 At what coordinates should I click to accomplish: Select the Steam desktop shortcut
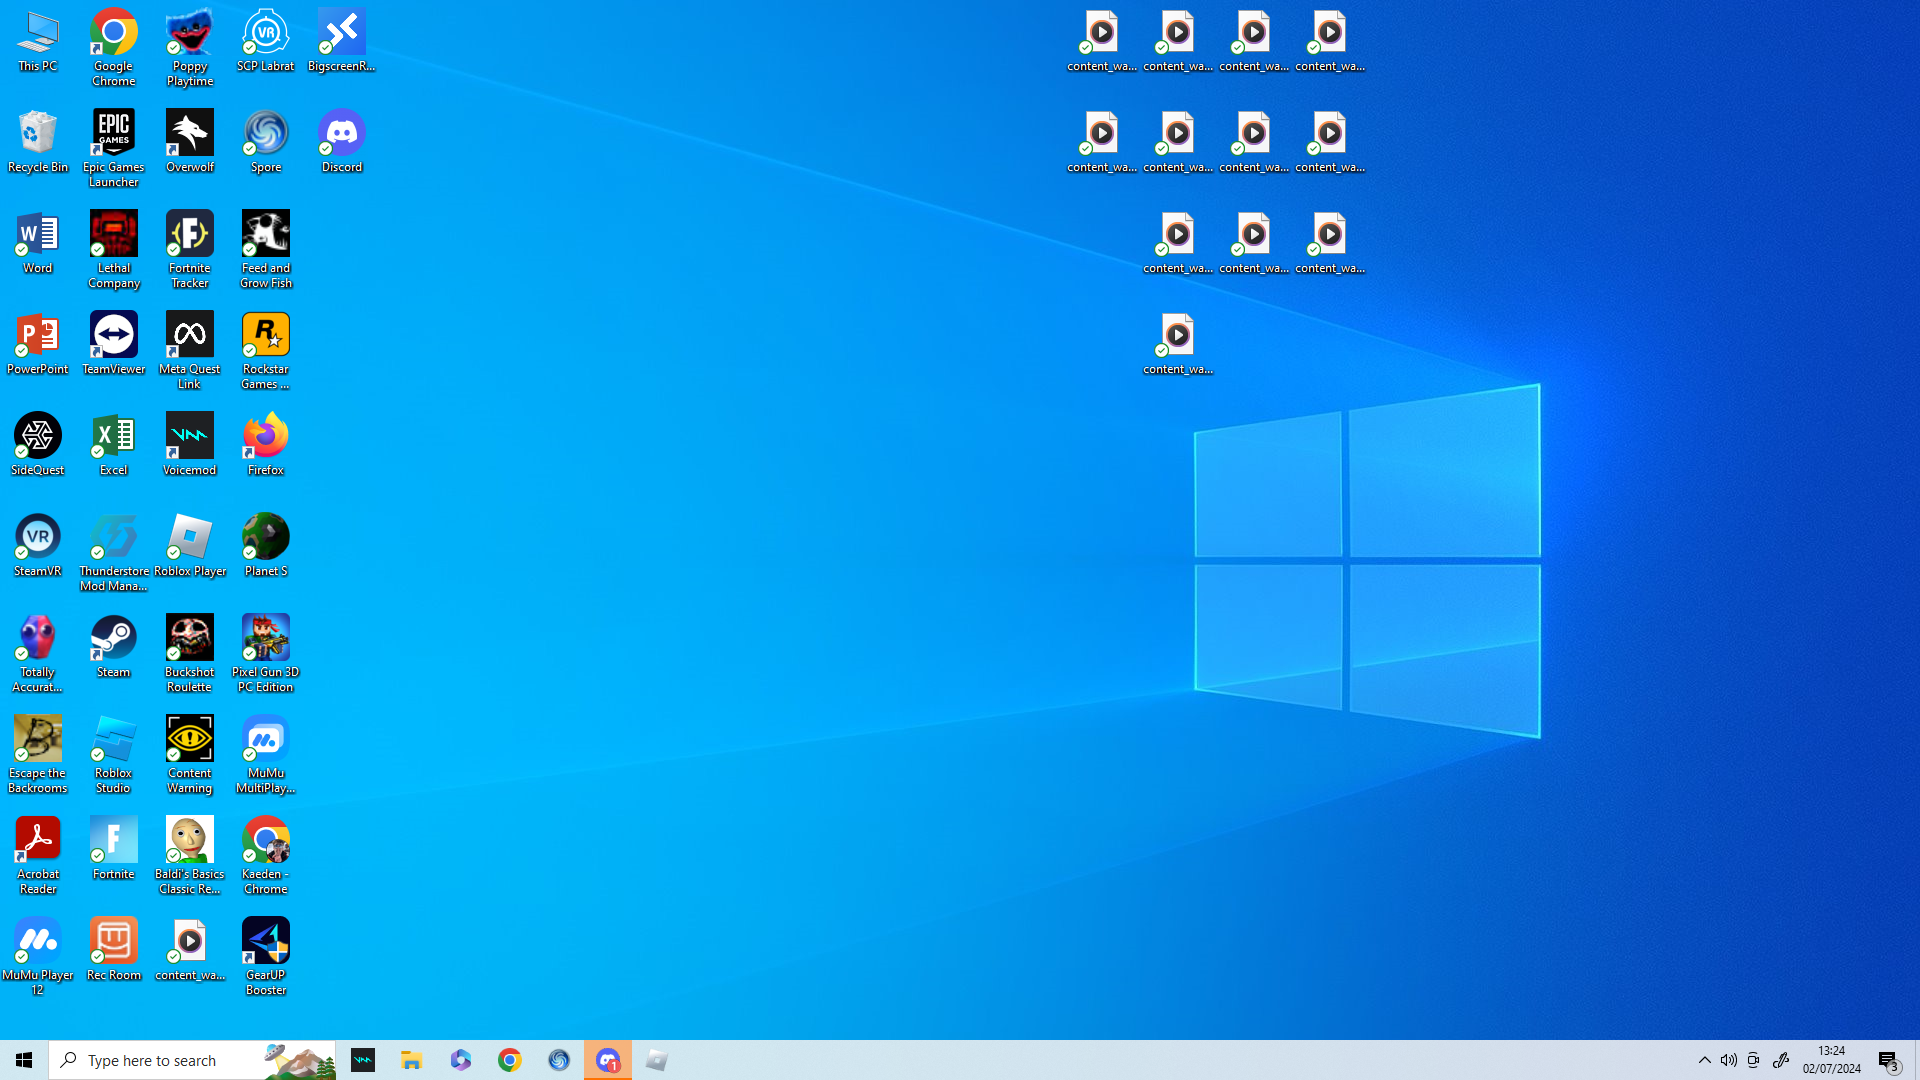click(114, 646)
